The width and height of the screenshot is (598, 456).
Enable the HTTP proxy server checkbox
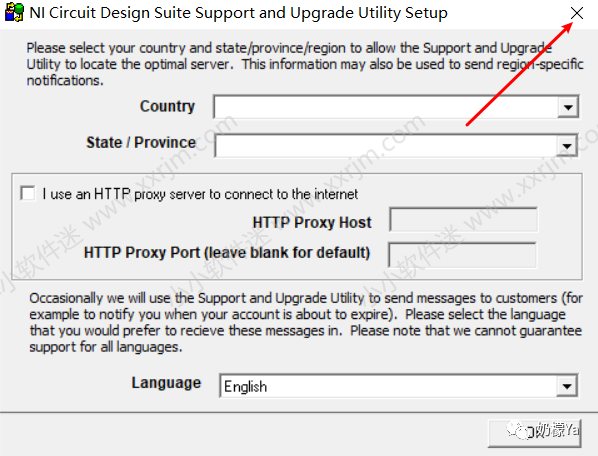(x=28, y=193)
